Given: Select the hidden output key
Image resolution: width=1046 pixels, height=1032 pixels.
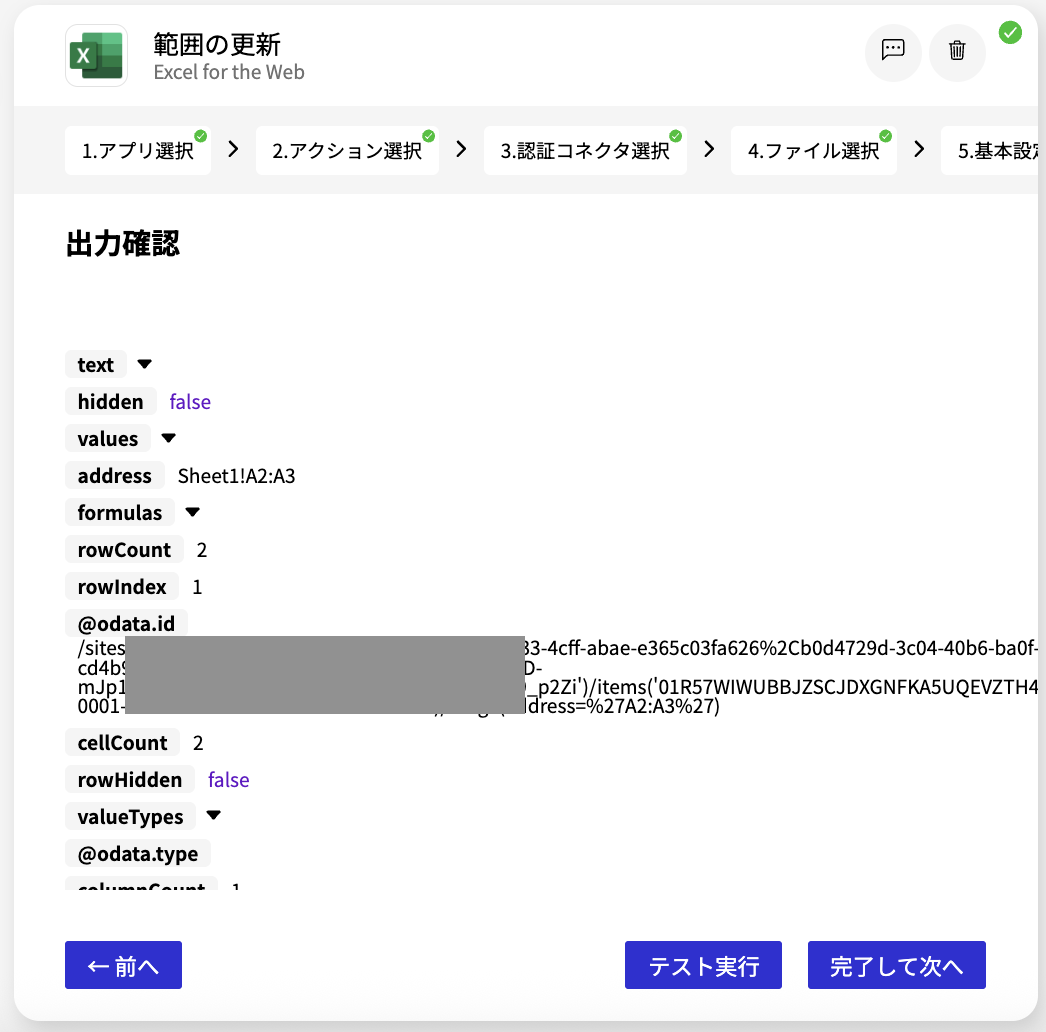Looking at the screenshot, I should [111, 402].
